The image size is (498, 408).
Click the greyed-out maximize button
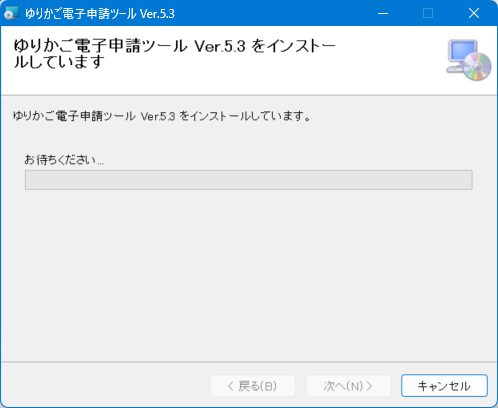click(x=428, y=13)
